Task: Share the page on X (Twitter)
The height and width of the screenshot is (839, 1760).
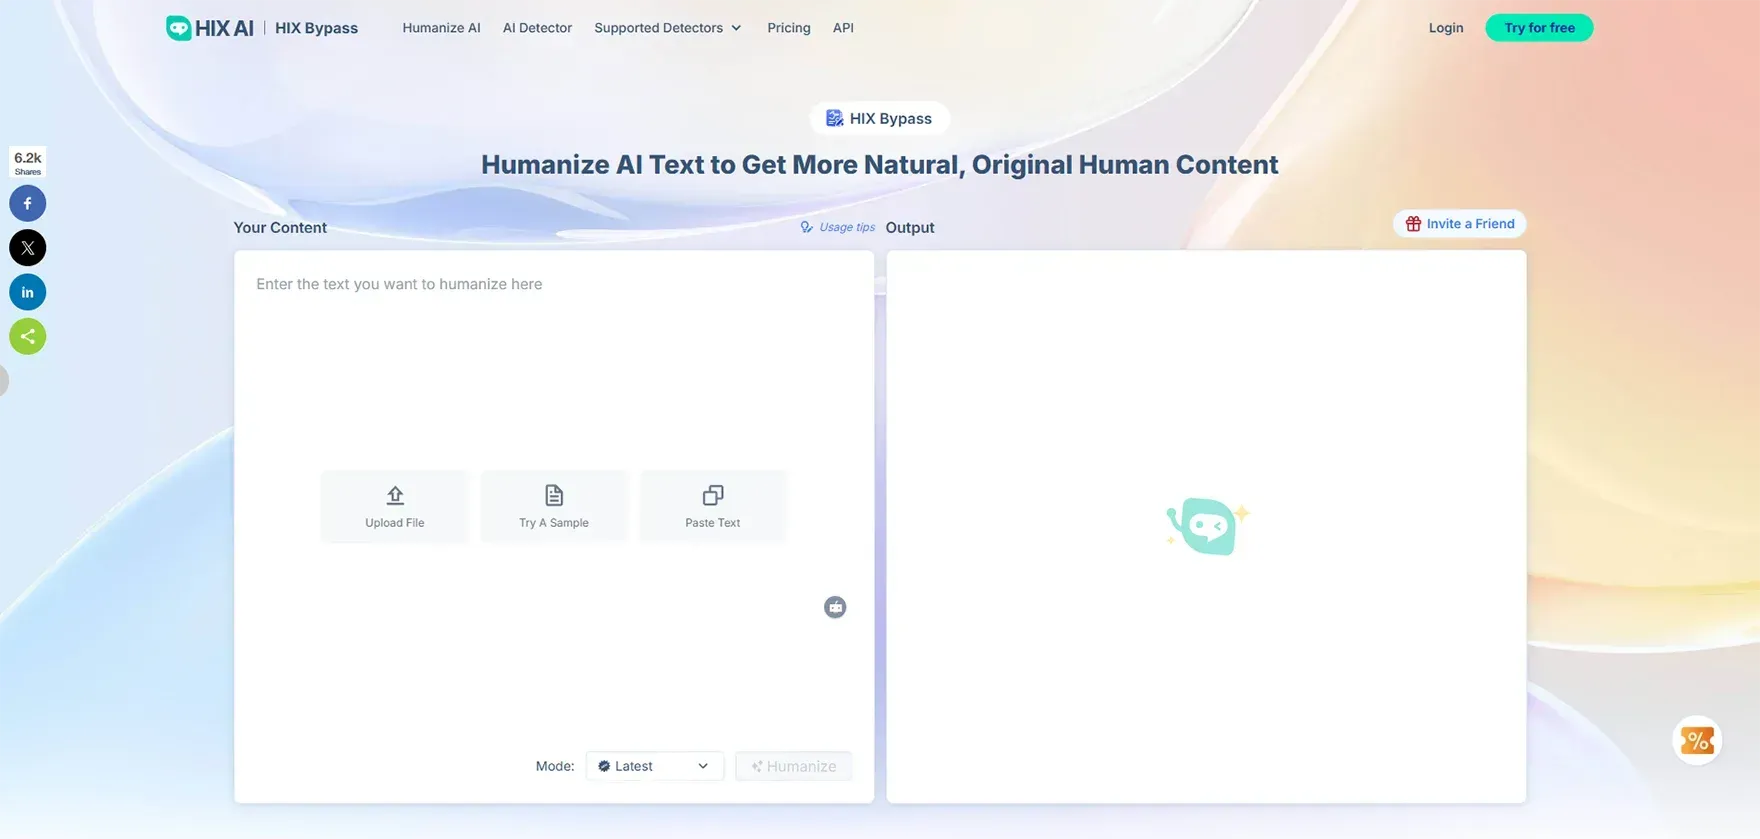Action: pyautogui.click(x=28, y=248)
